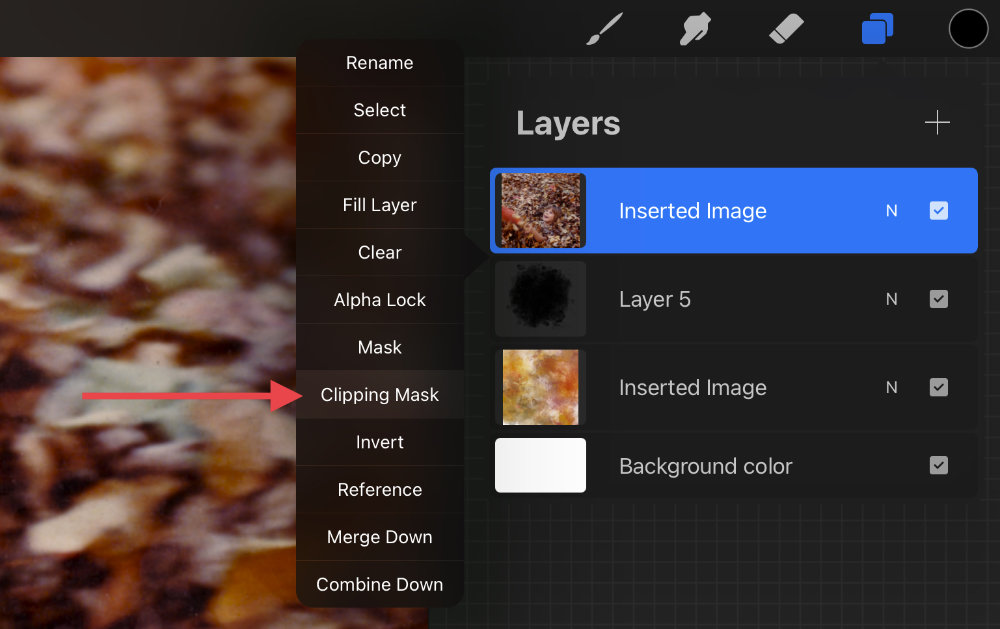Image resolution: width=1000 pixels, height=629 pixels.
Task: Tap the watercolor texture layer thumbnail
Action: coord(541,387)
